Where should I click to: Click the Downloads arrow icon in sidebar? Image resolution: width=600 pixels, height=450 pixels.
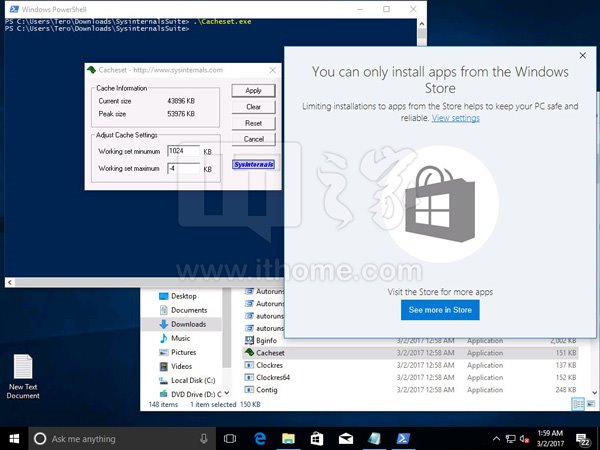coord(163,324)
